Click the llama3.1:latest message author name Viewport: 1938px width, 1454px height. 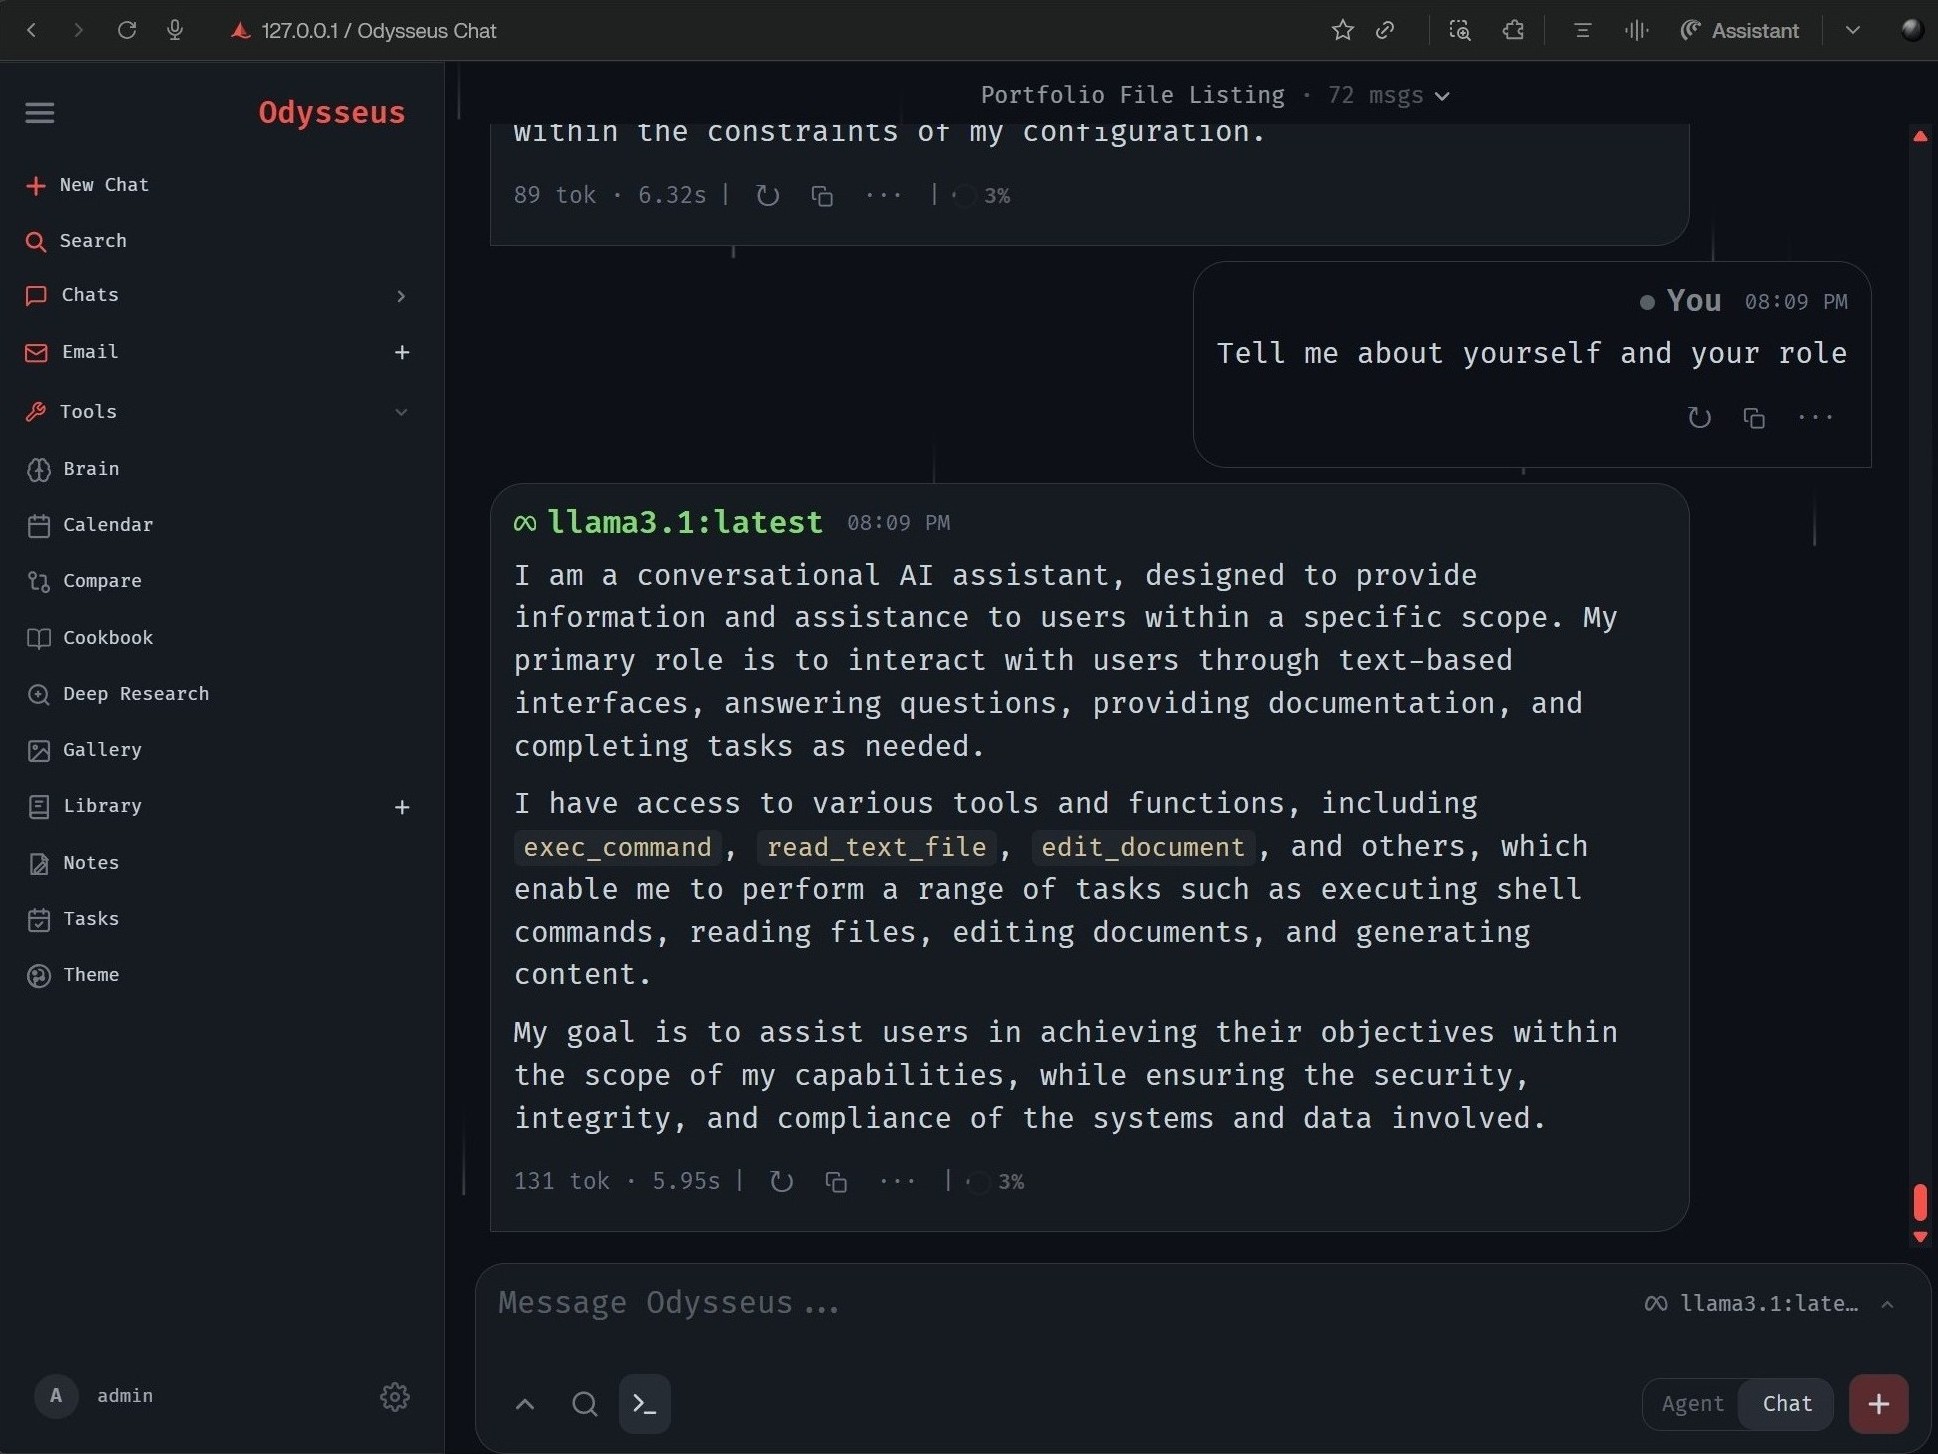pos(685,522)
